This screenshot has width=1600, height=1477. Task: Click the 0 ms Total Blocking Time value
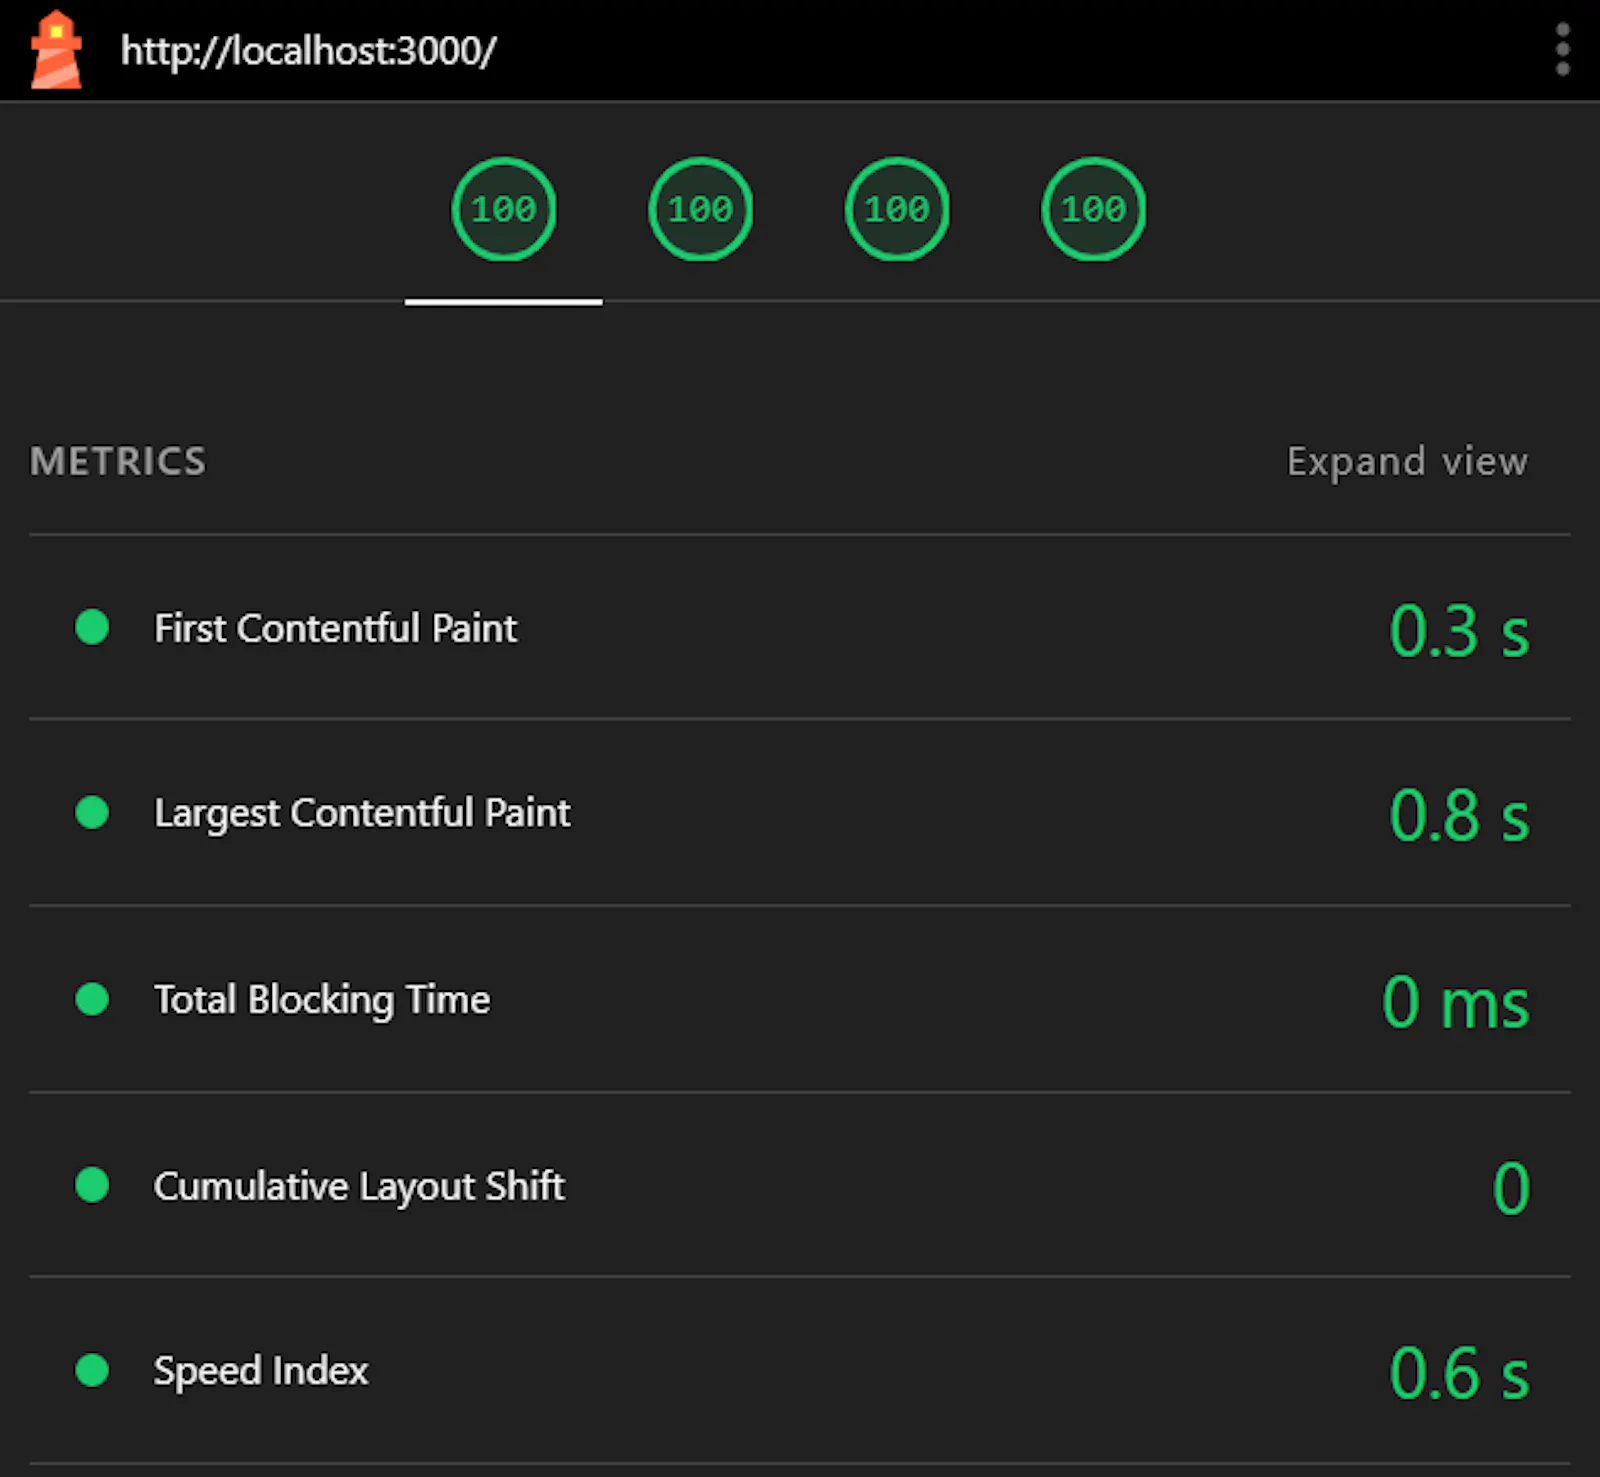click(1455, 1002)
